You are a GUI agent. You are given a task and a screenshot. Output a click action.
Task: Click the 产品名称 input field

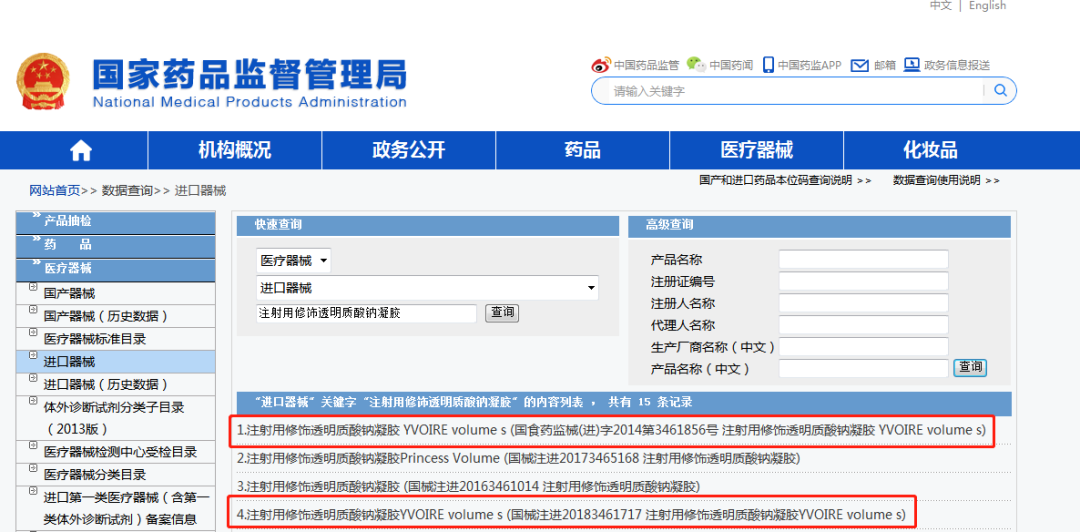864,260
